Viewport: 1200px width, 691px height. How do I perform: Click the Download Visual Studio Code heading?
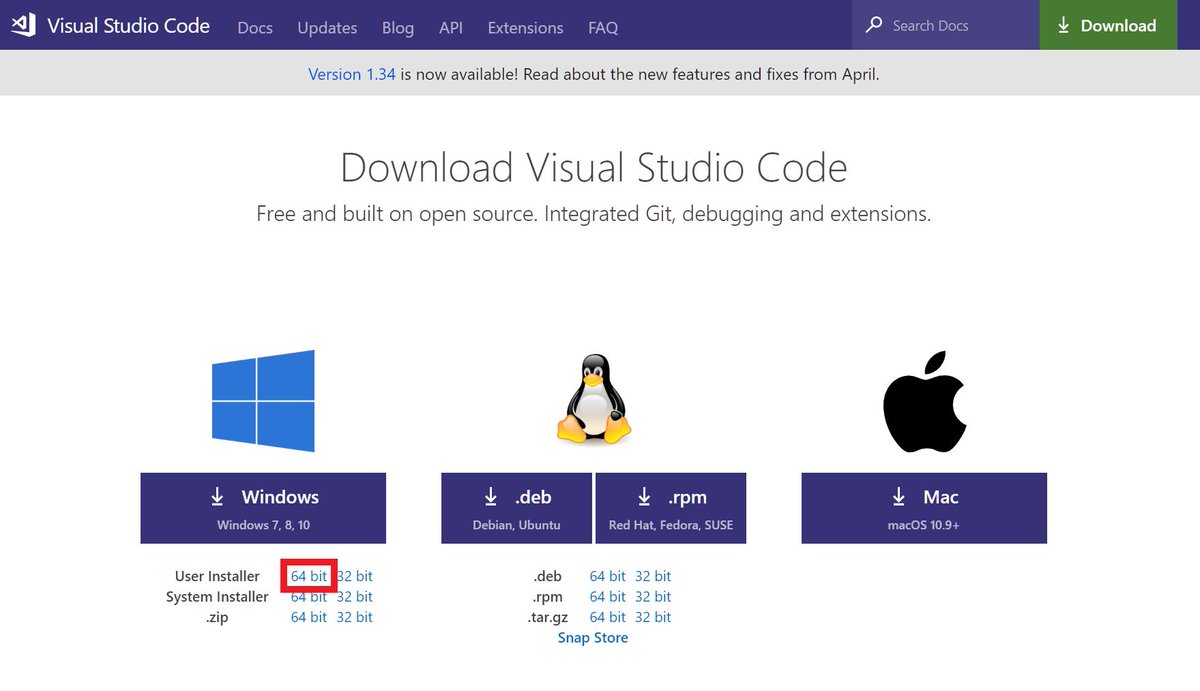[x=594, y=167]
